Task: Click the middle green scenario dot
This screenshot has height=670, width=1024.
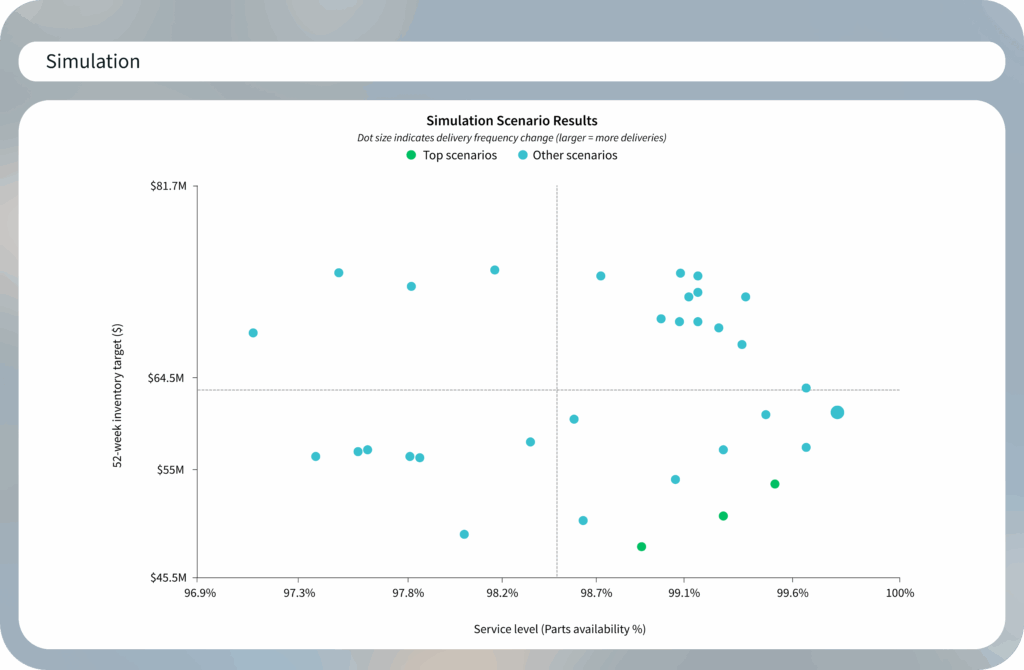Action: [x=723, y=515]
